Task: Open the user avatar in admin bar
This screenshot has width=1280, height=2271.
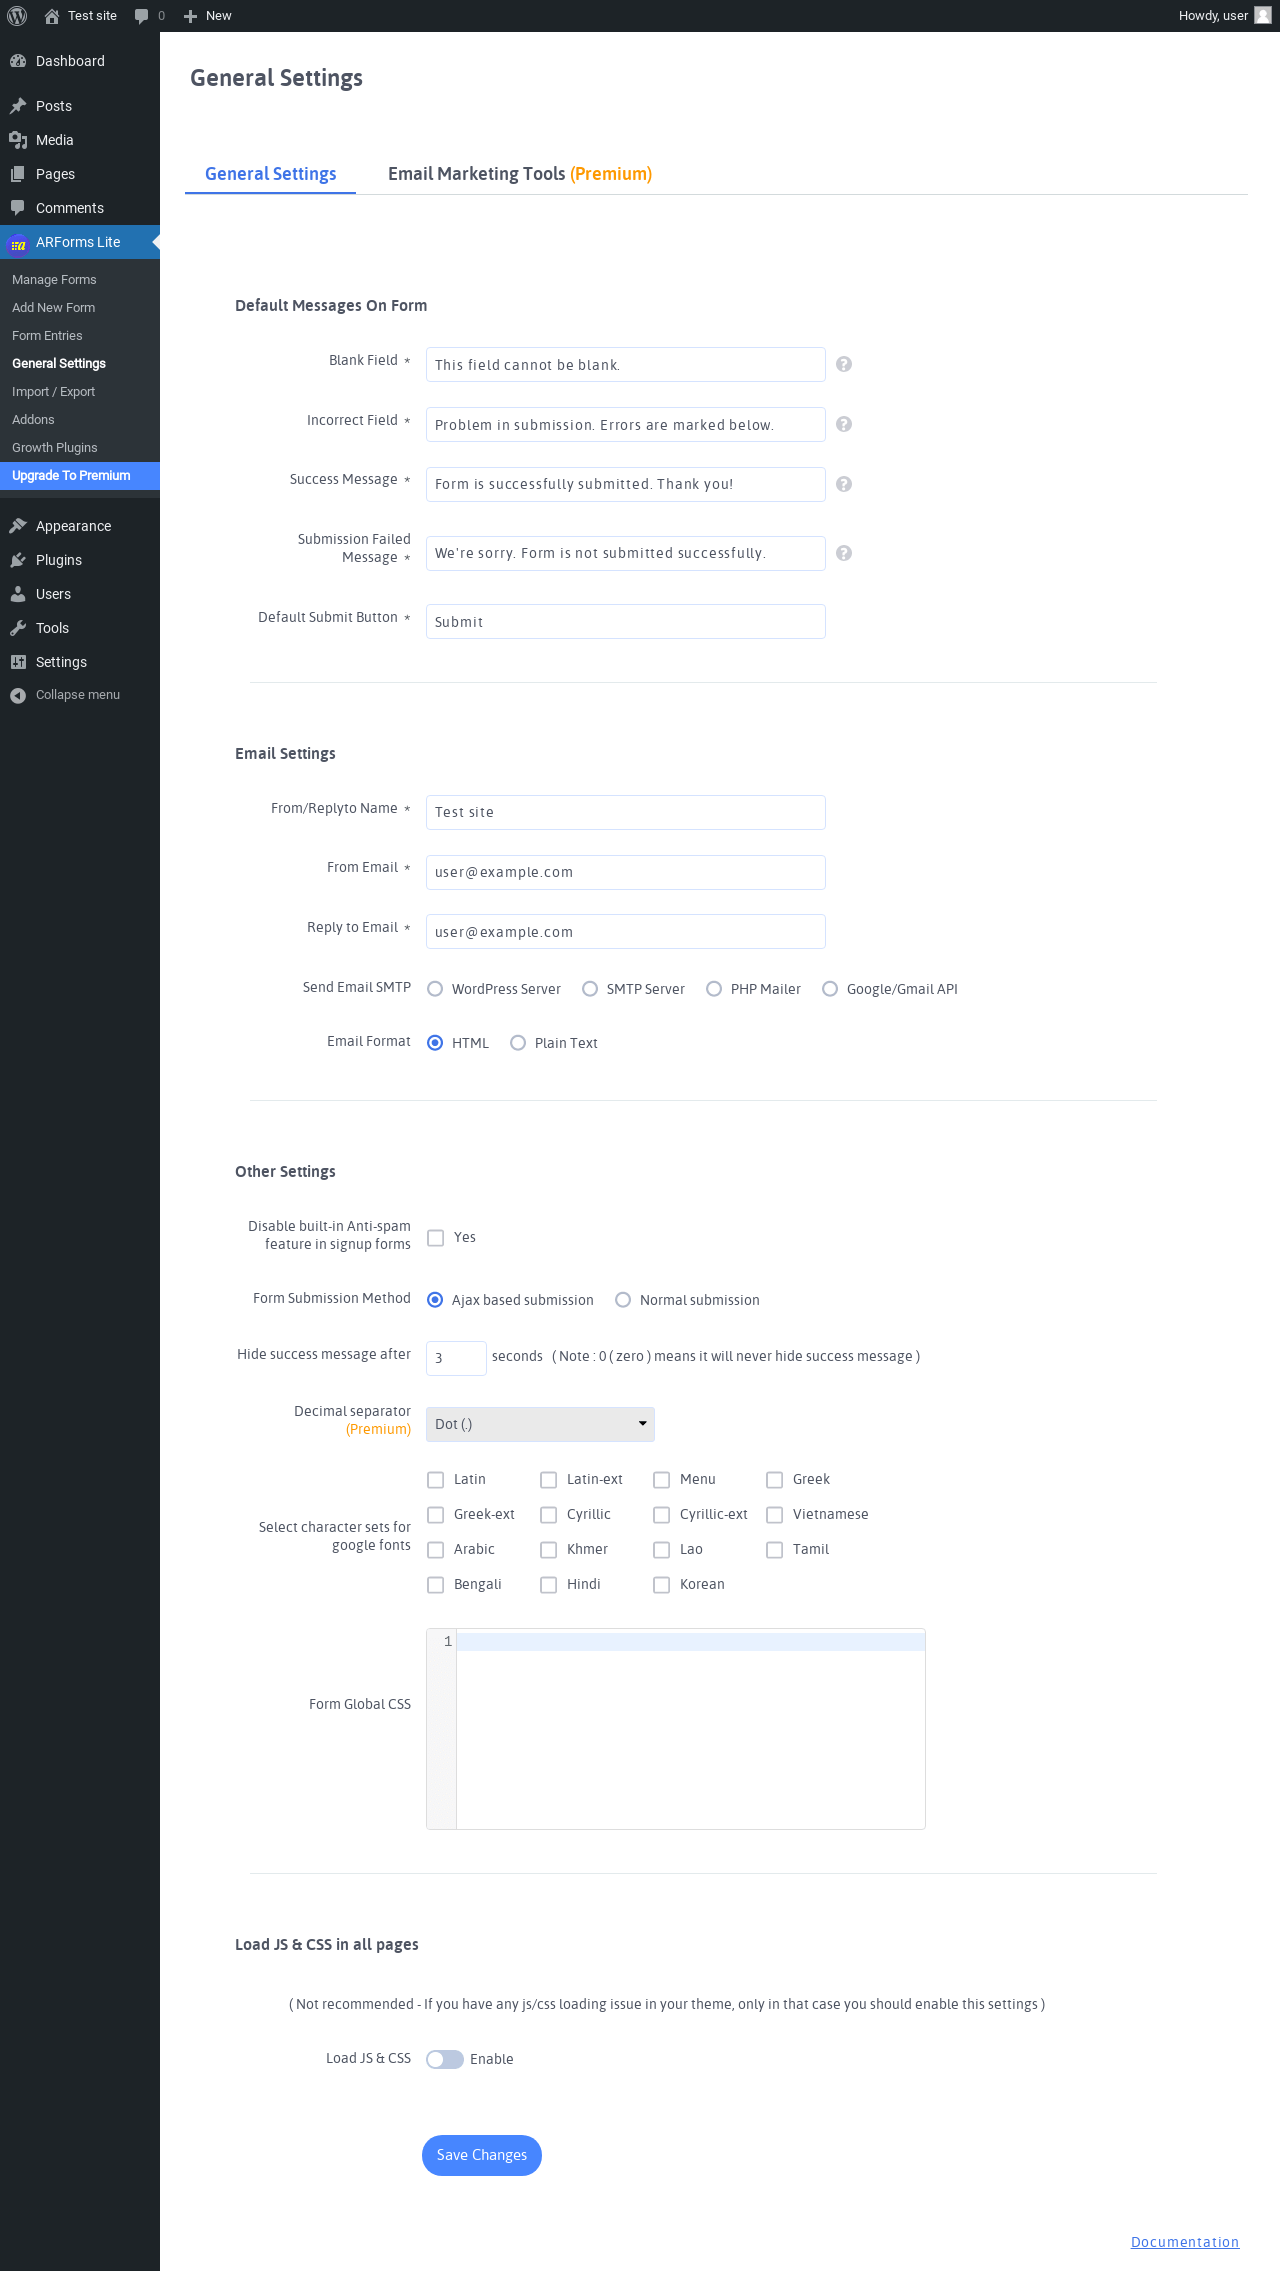Action: 1263,15
